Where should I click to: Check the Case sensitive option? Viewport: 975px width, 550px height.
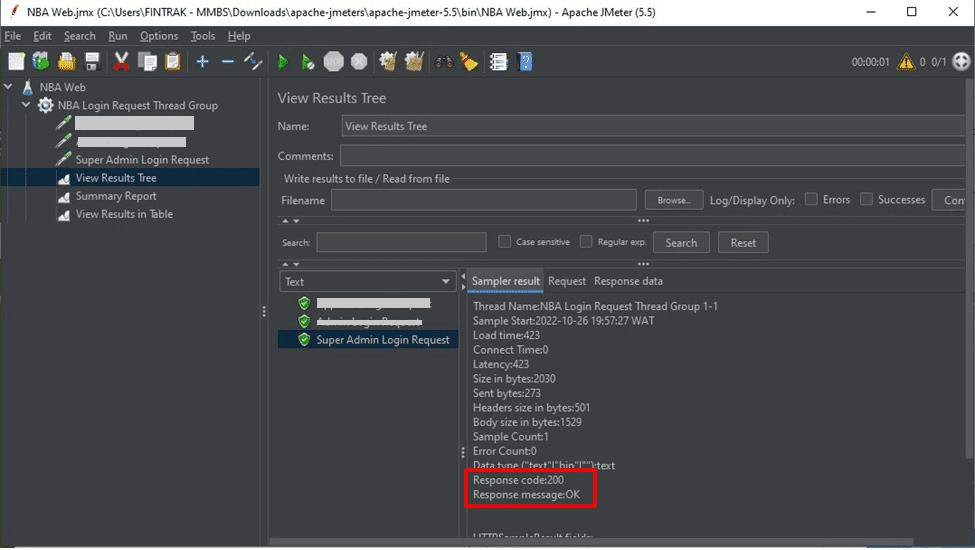(505, 242)
